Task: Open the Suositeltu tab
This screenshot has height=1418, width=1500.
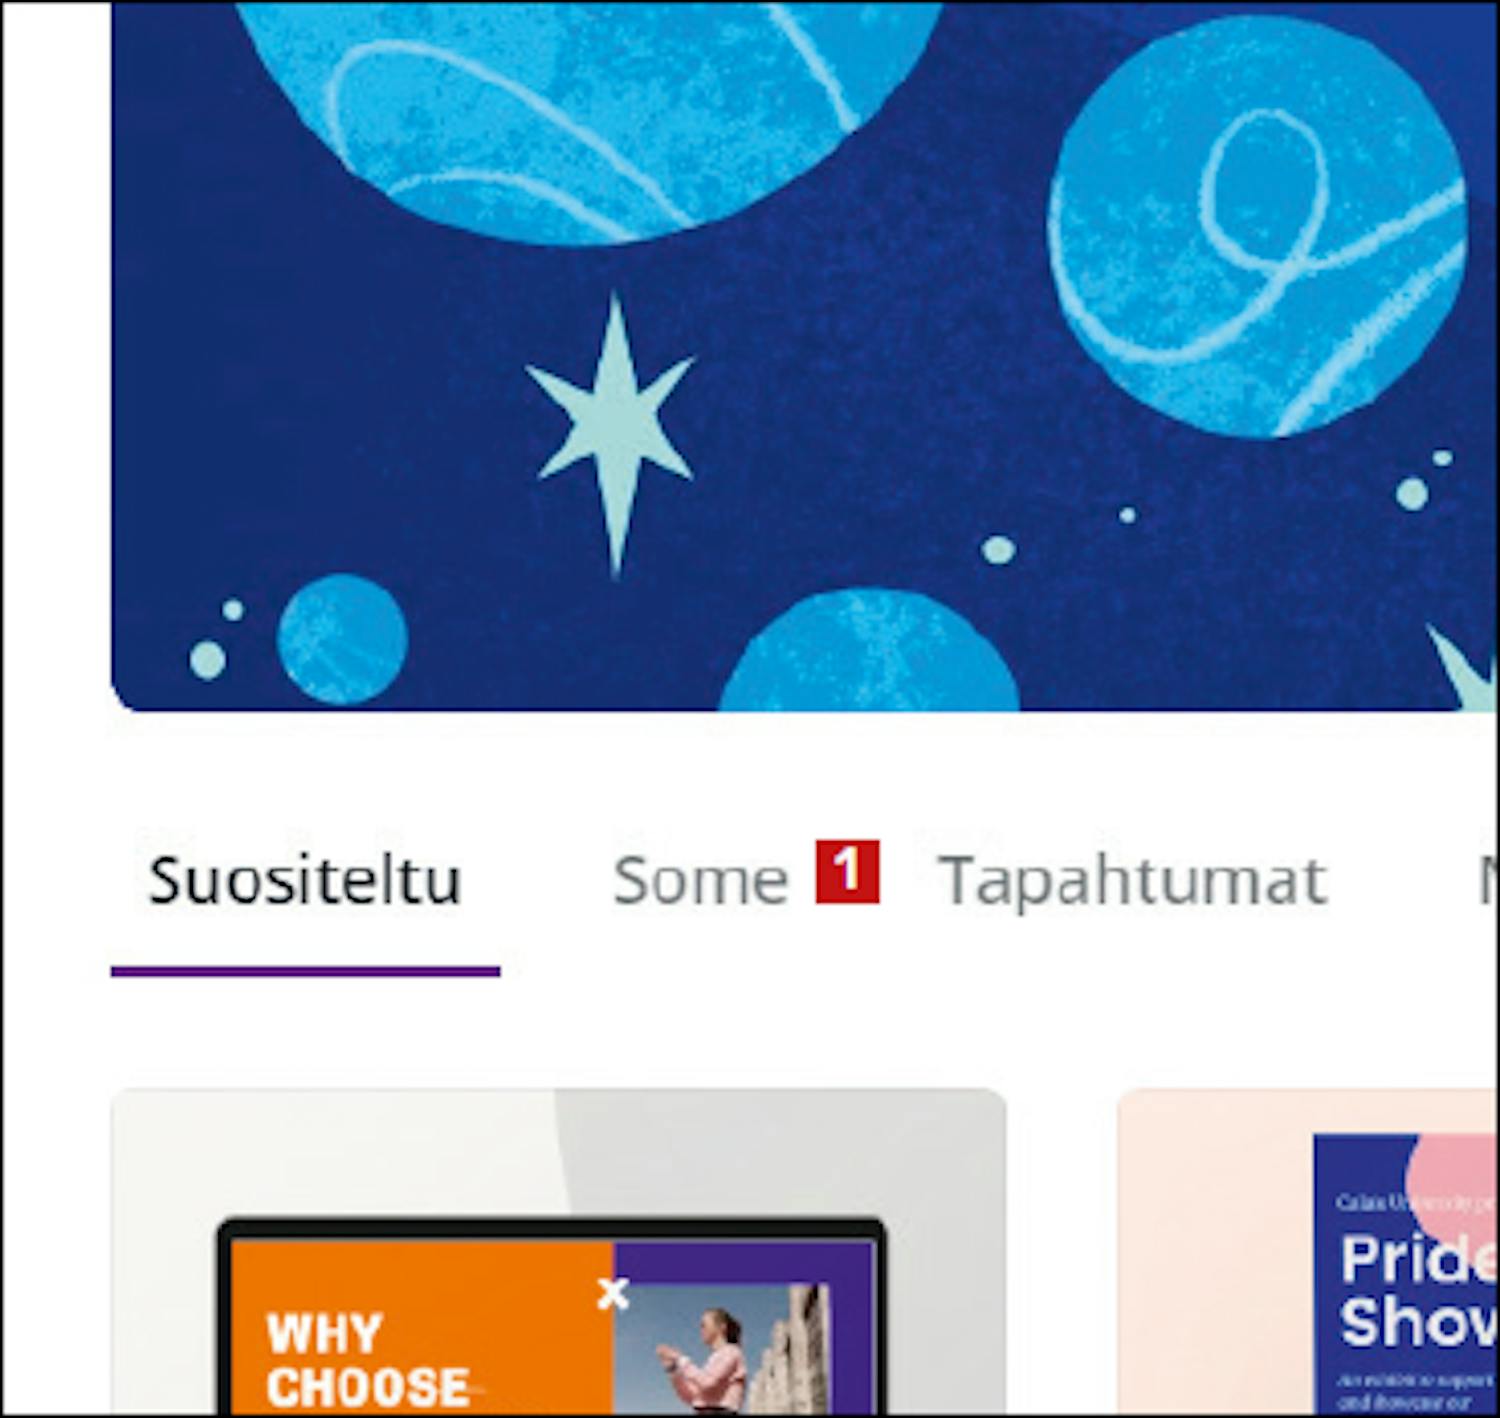Action: [x=305, y=881]
